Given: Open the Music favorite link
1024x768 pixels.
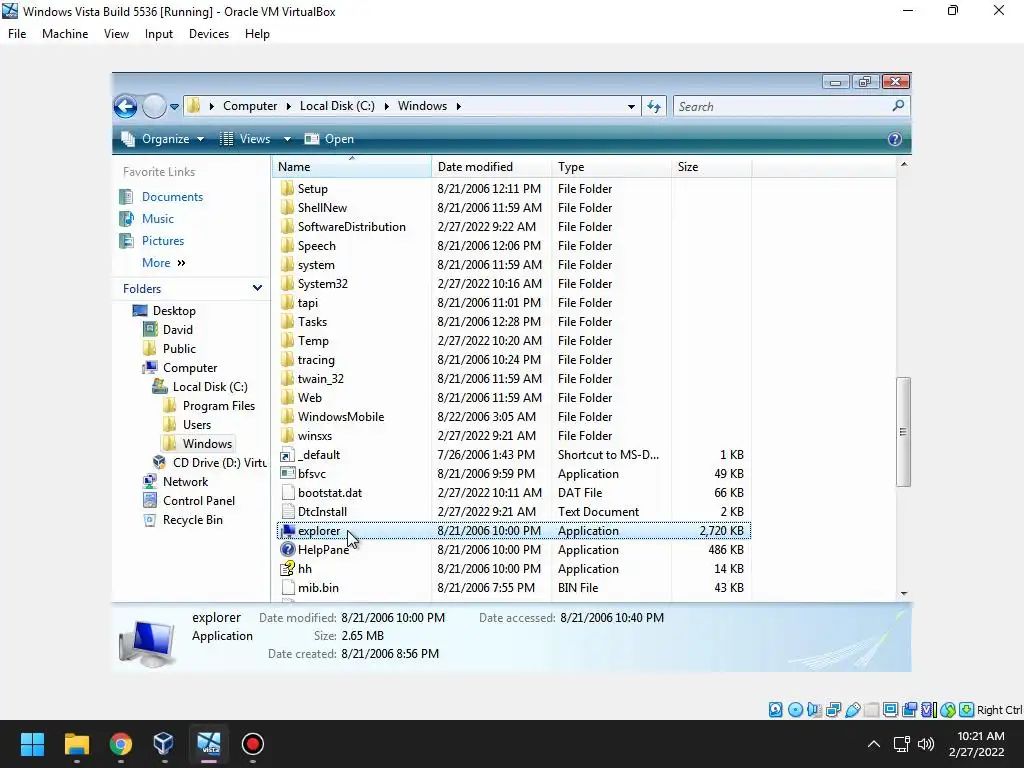Looking at the screenshot, I should [158, 219].
